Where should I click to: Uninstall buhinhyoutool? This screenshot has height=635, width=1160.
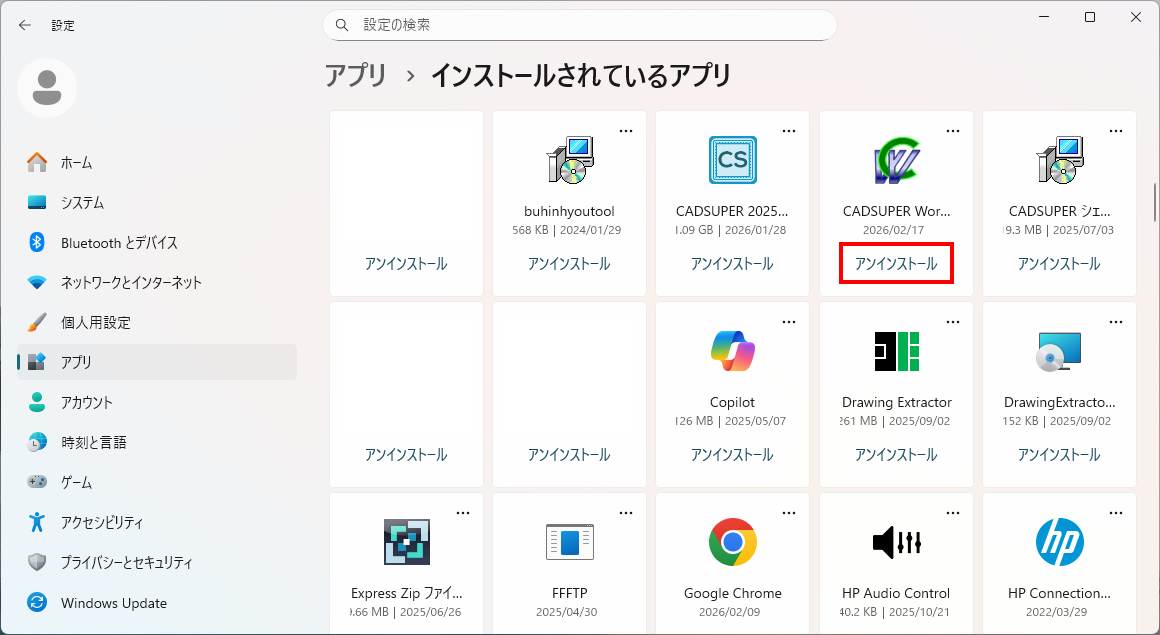coord(570,263)
